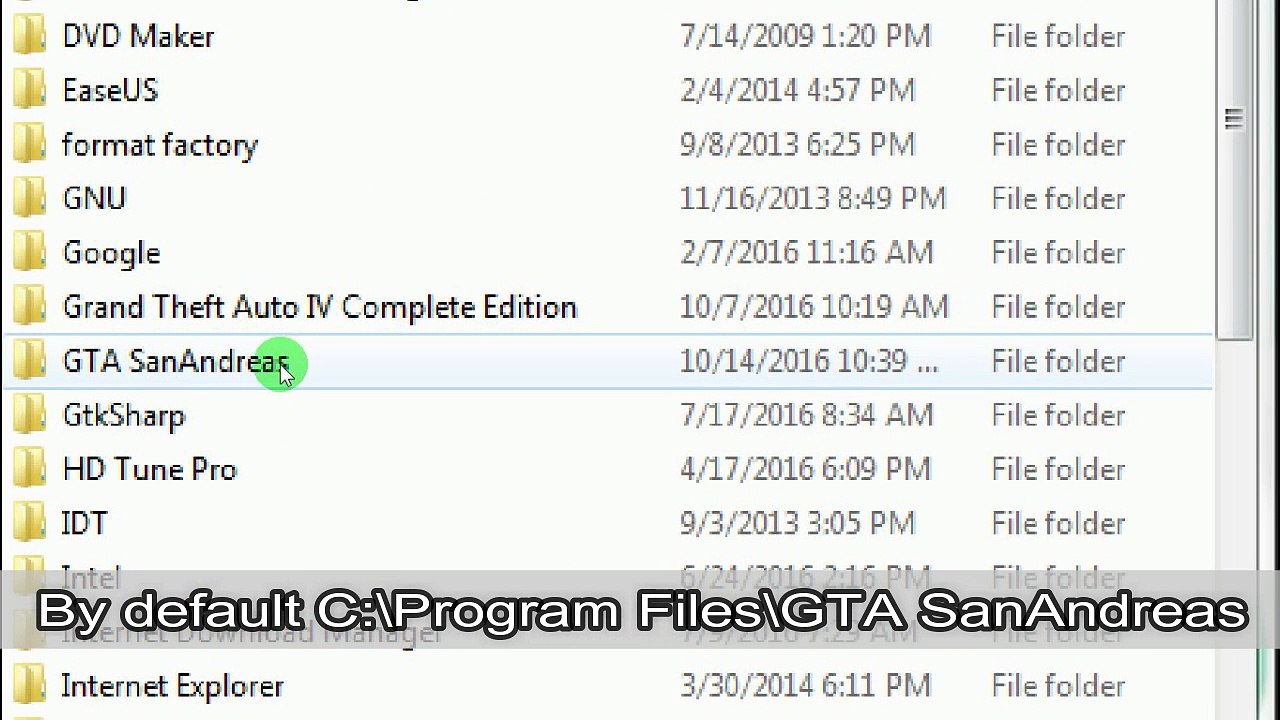Select the IDT folder icon
This screenshot has width=1280, height=720.
(29, 522)
